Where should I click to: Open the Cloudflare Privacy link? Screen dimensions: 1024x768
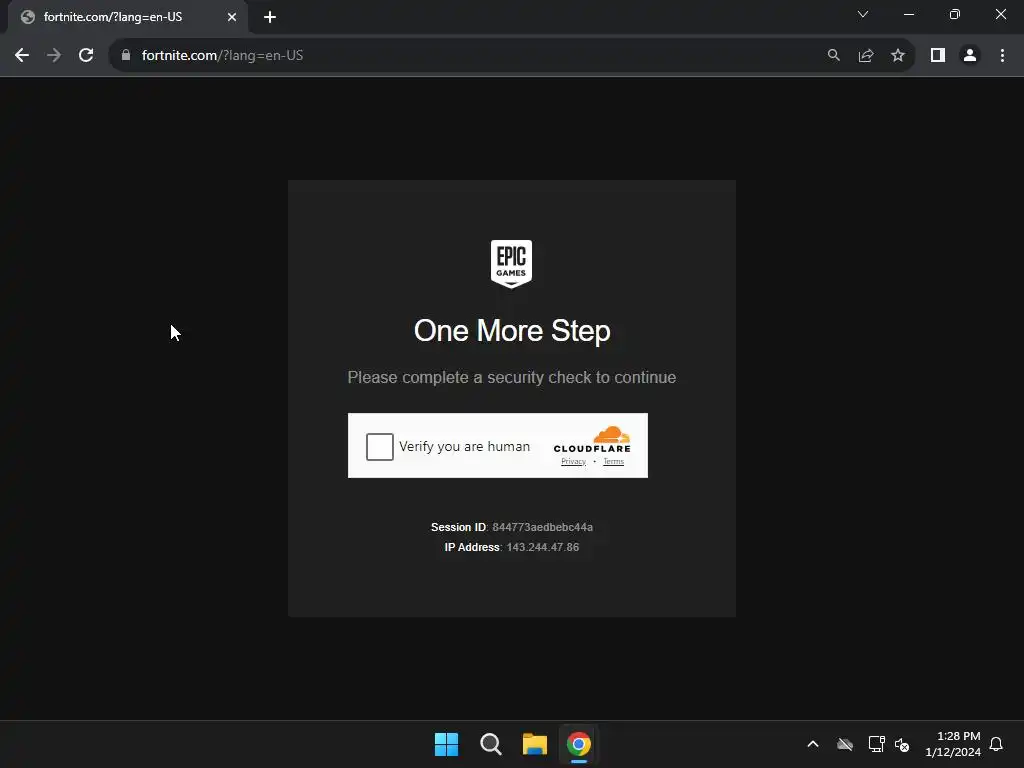point(573,462)
